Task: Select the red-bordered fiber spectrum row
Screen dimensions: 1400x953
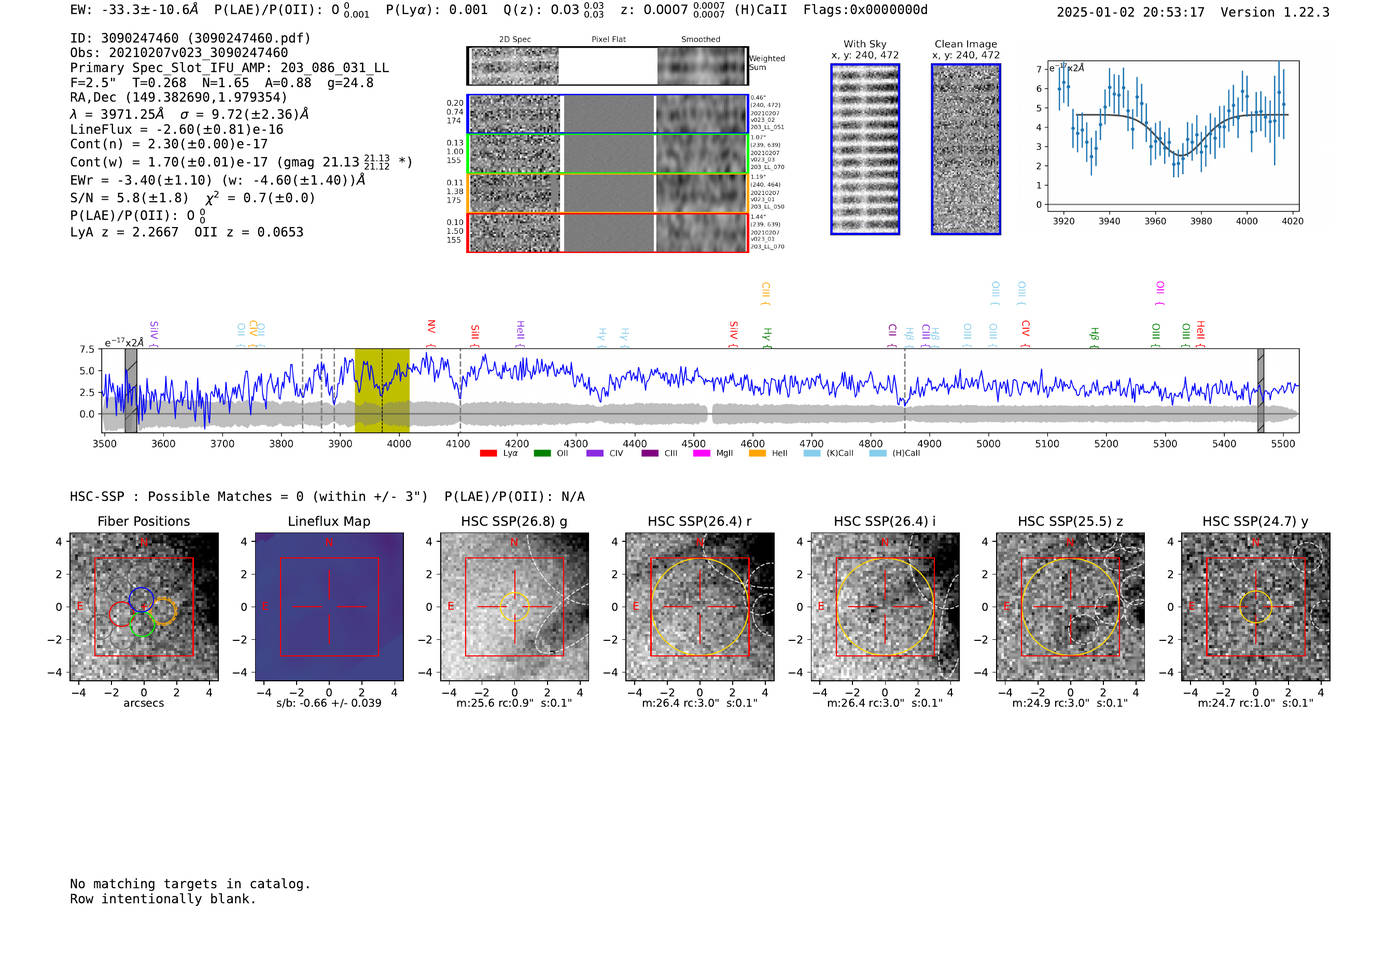Action: pos(607,232)
